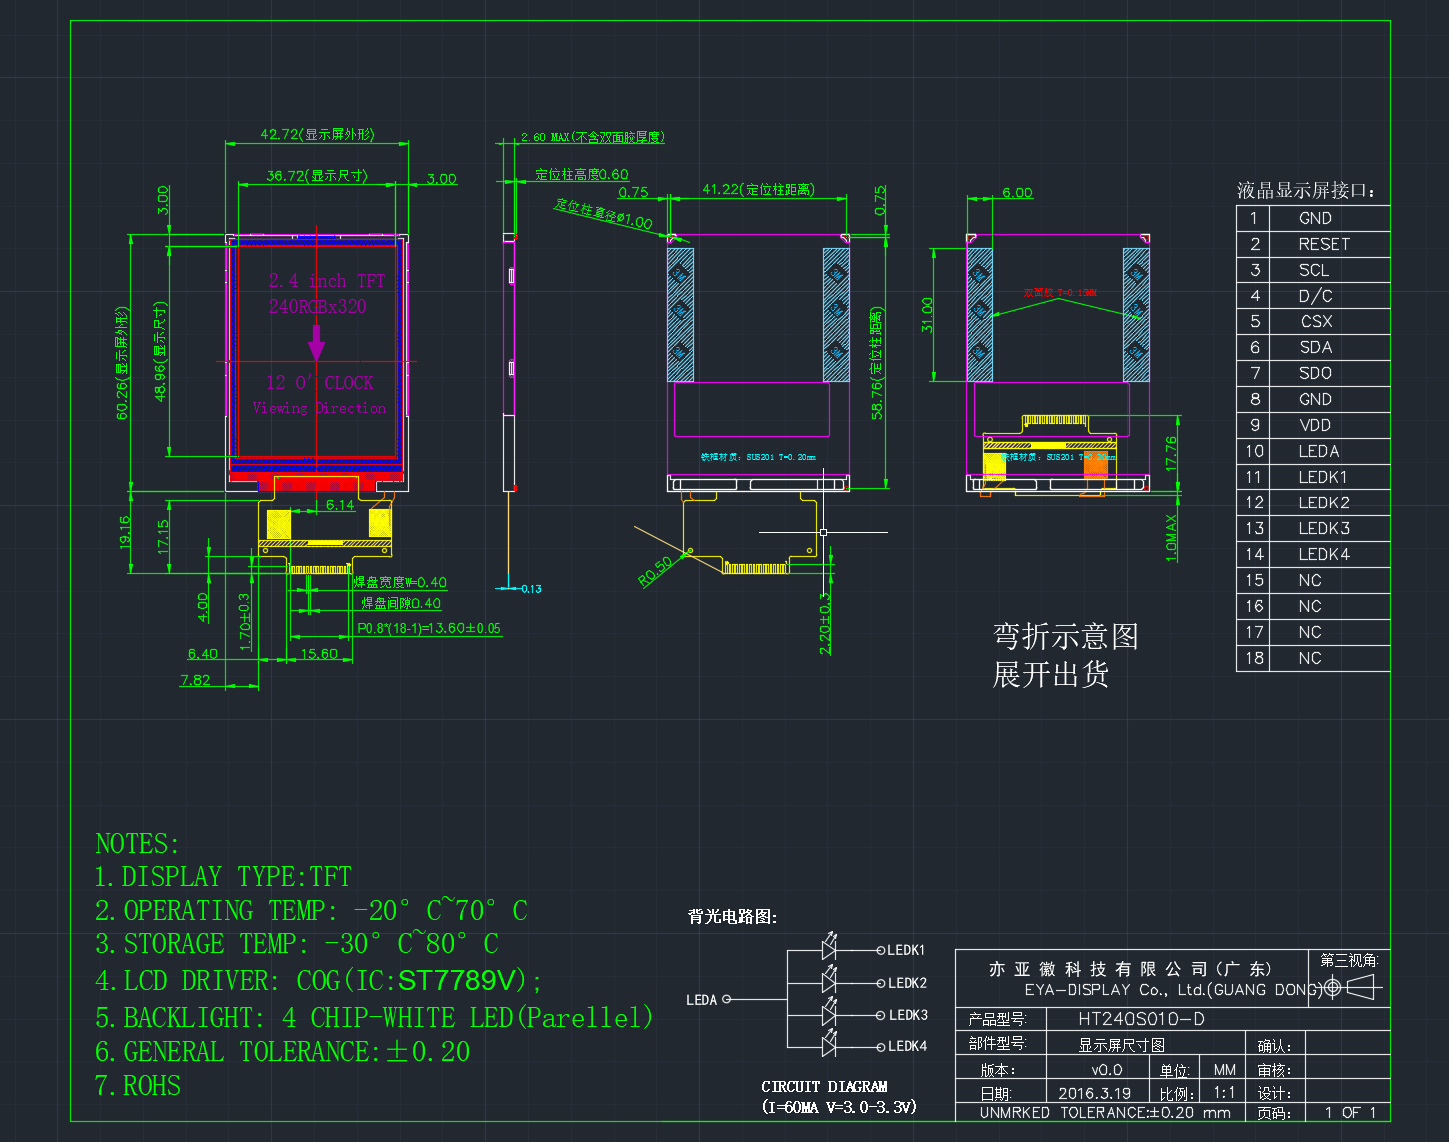
Task: Click the 41.22 locating post distance dimension
Action: (758, 188)
